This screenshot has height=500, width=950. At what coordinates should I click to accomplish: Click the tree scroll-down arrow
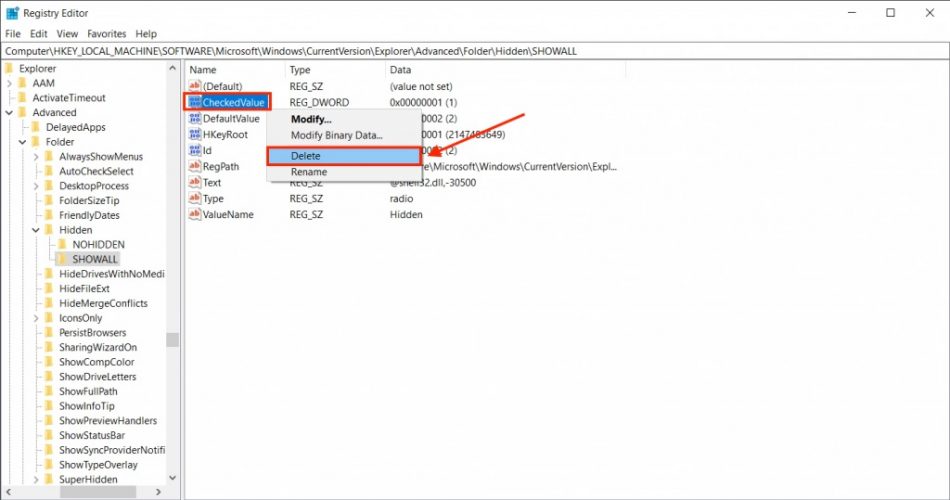click(173, 478)
